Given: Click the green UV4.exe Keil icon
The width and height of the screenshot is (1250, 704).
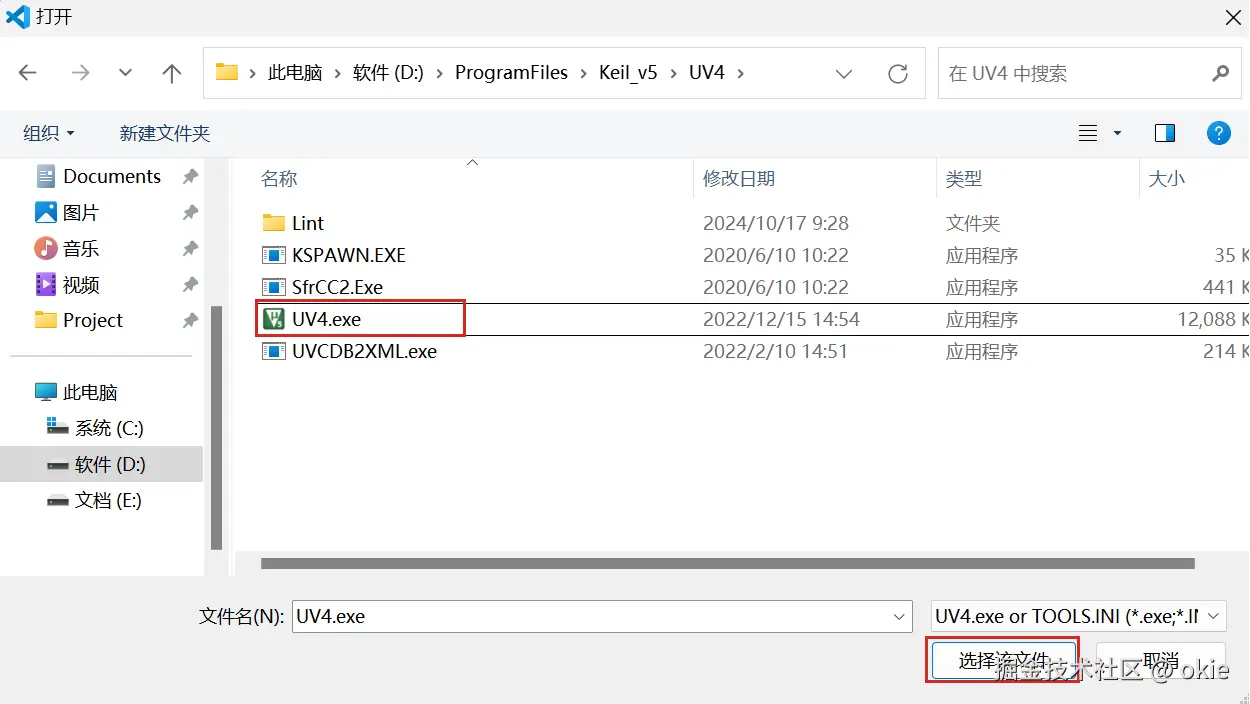Looking at the screenshot, I should coord(273,319).
